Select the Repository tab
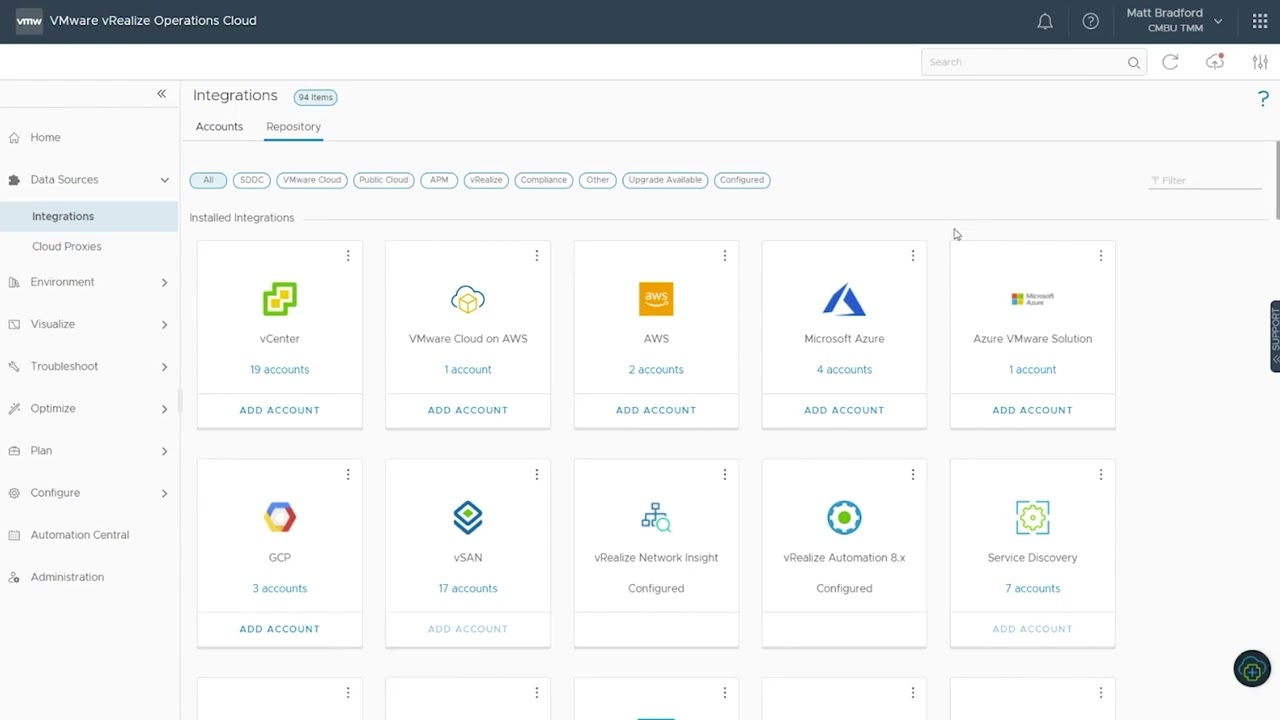Screen dimensions: 1280x720 [x=293, y=127]
